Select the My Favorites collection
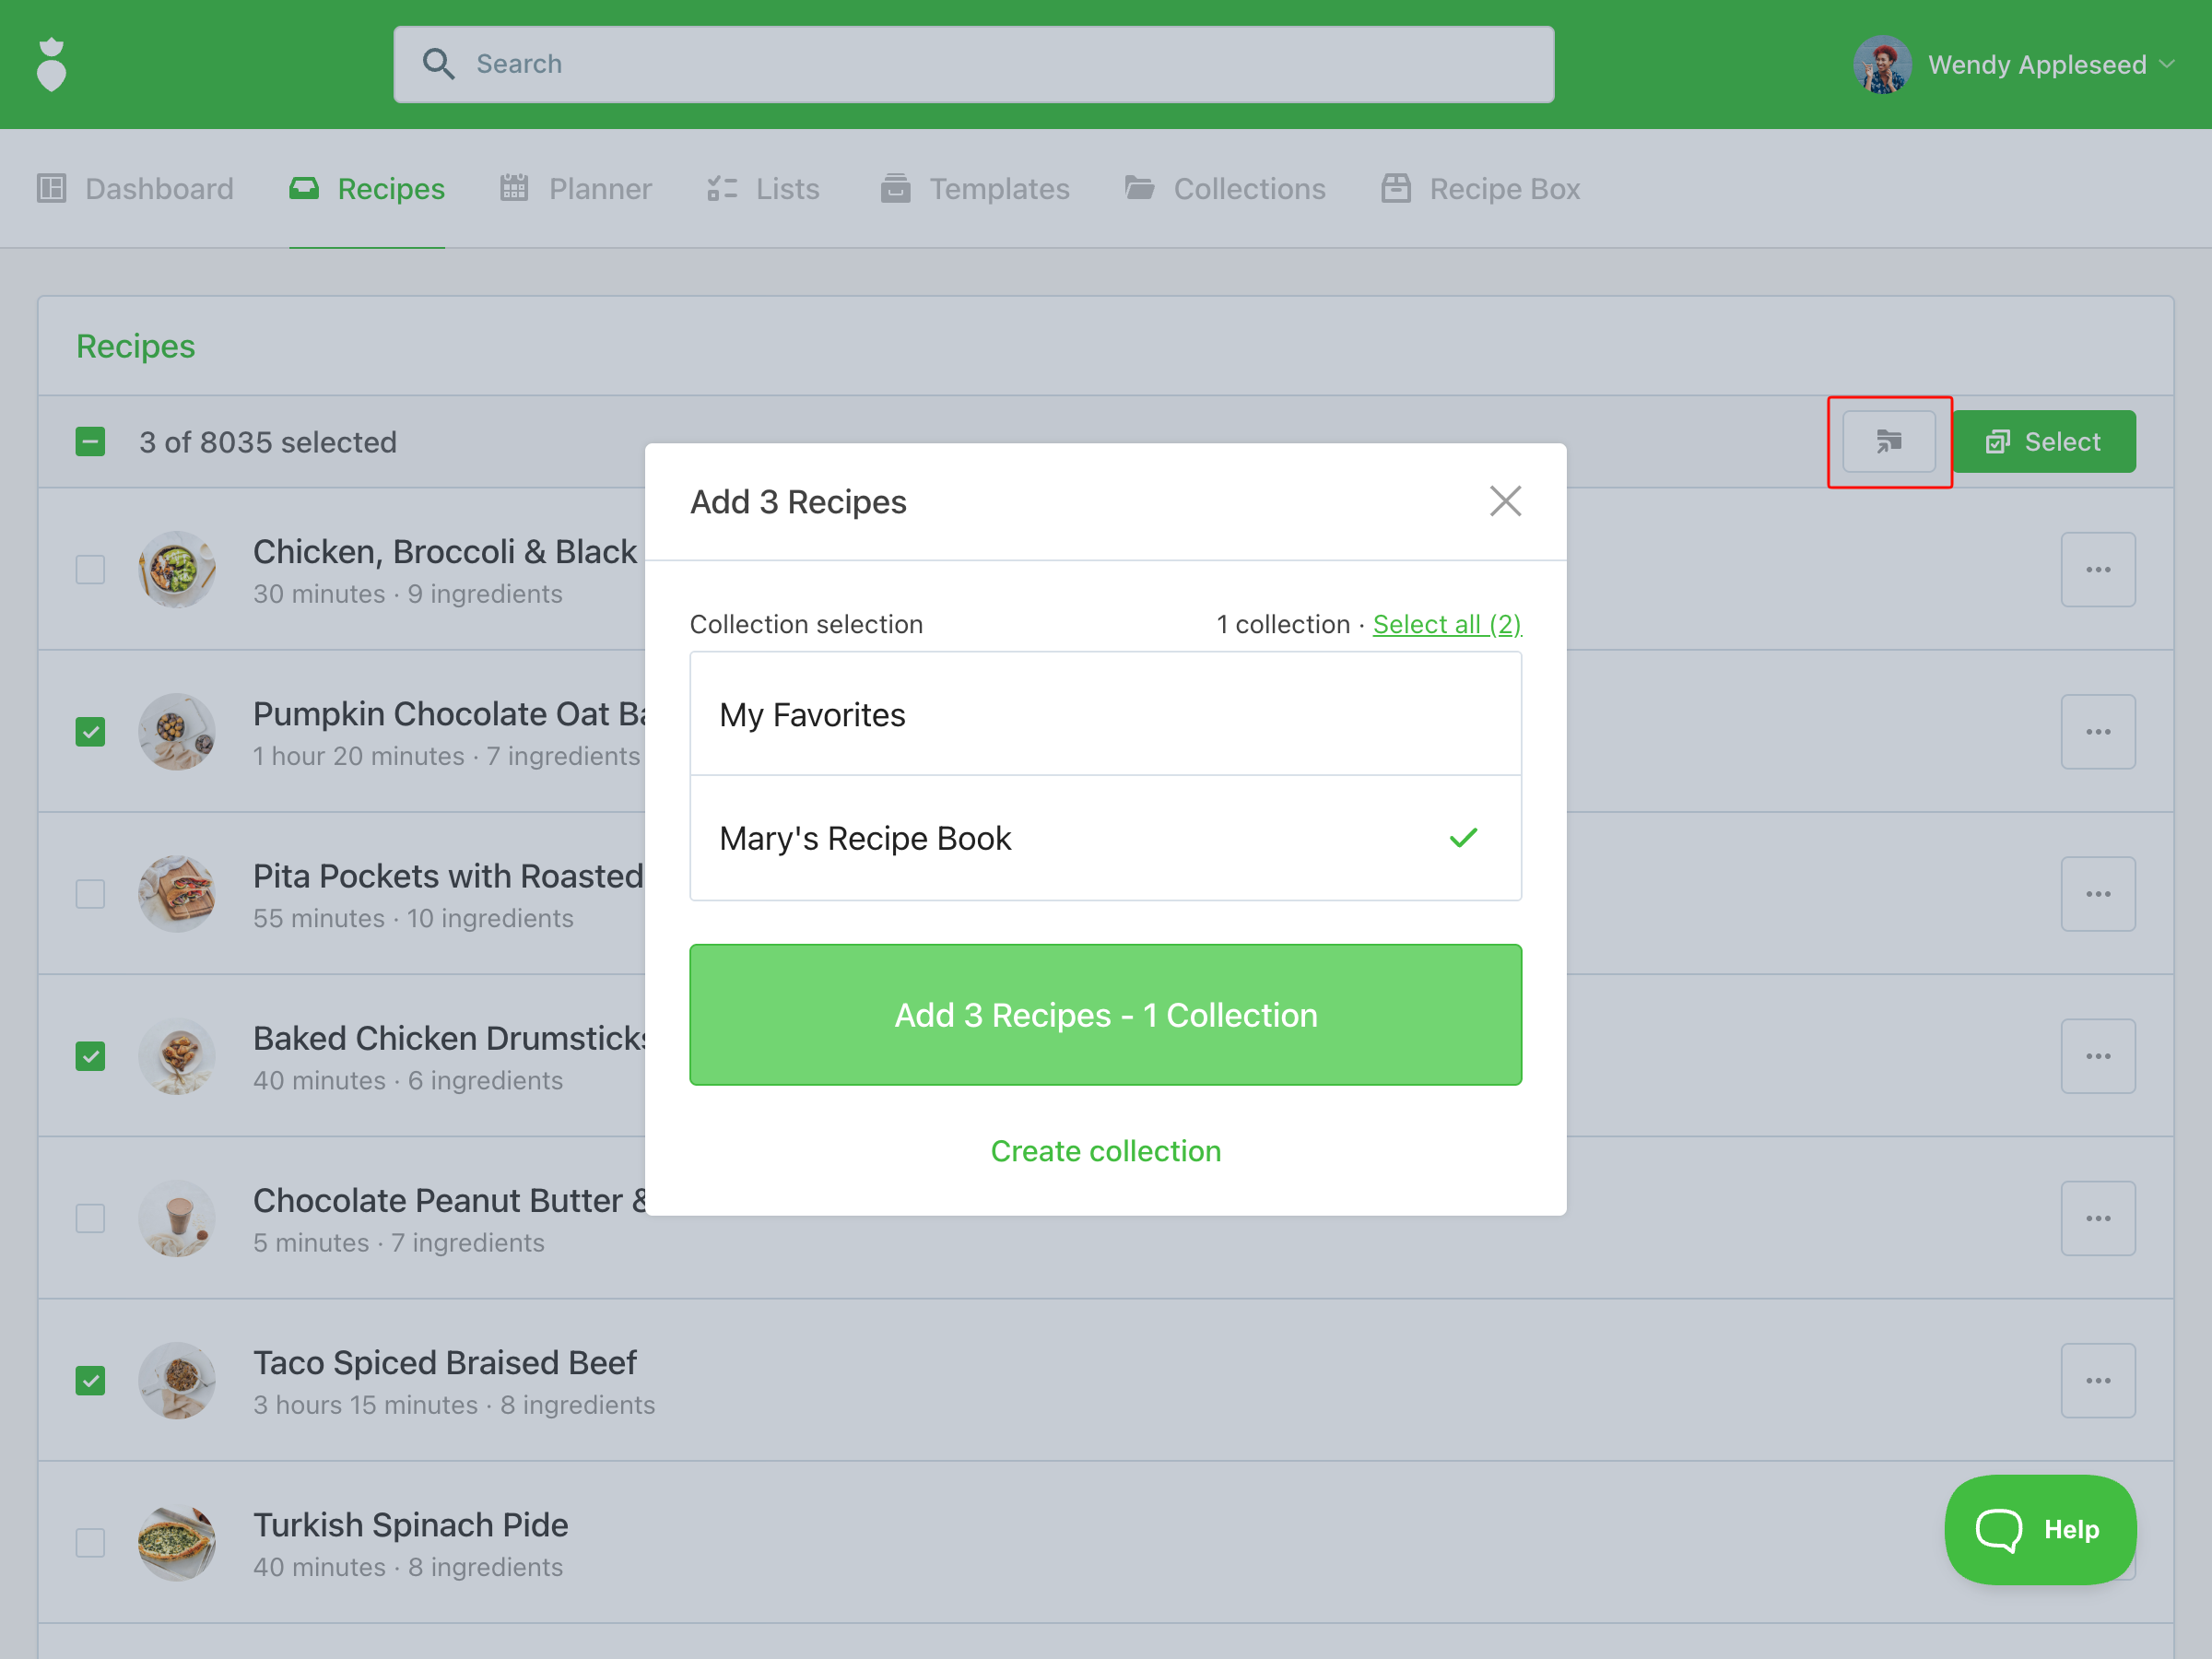 click(1105, 715)
